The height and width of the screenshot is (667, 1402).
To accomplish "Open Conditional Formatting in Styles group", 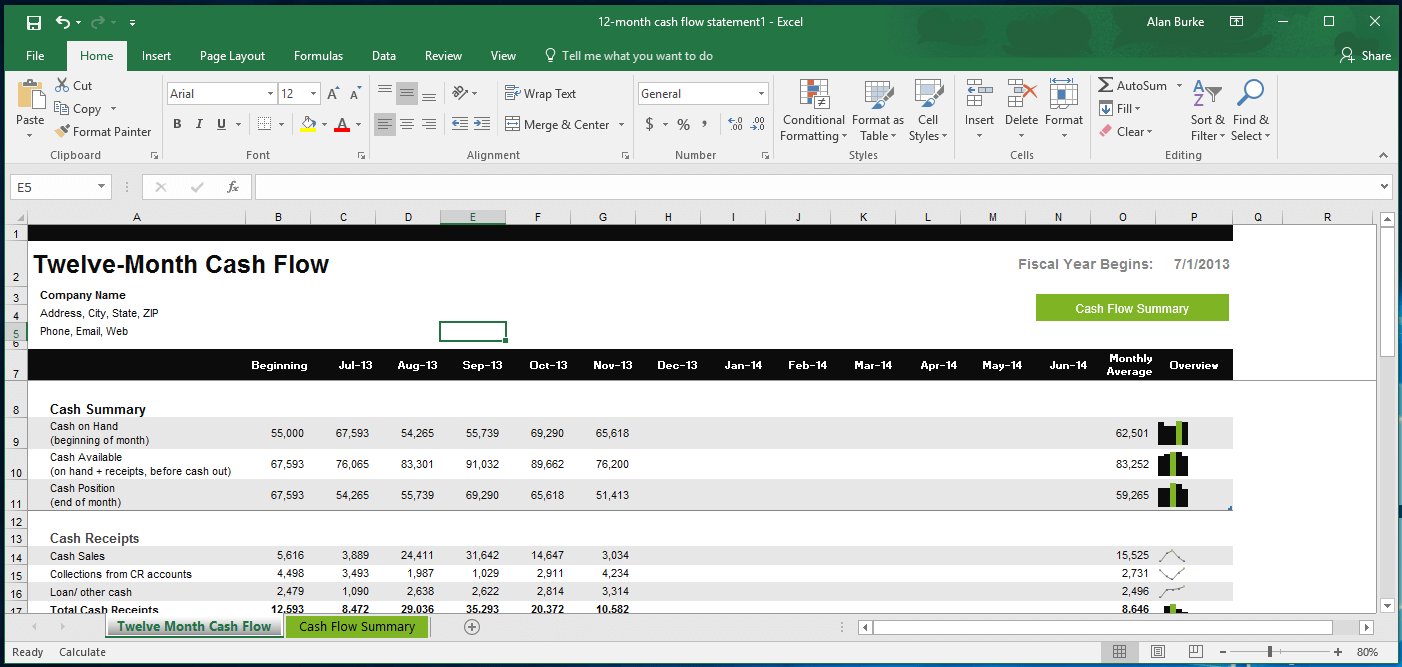I will 813,110.
